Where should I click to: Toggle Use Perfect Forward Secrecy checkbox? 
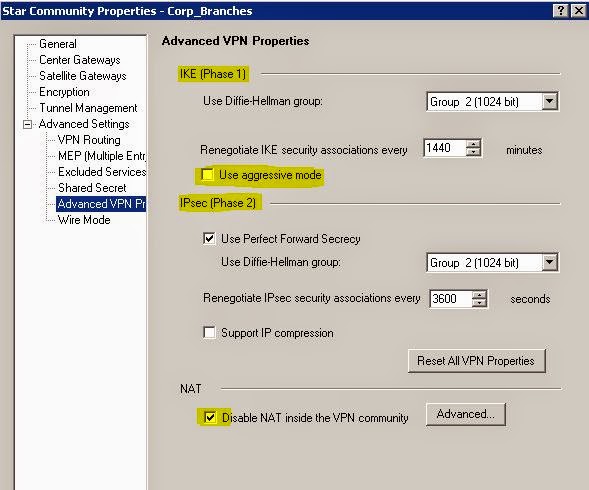[x=209, y=239]
